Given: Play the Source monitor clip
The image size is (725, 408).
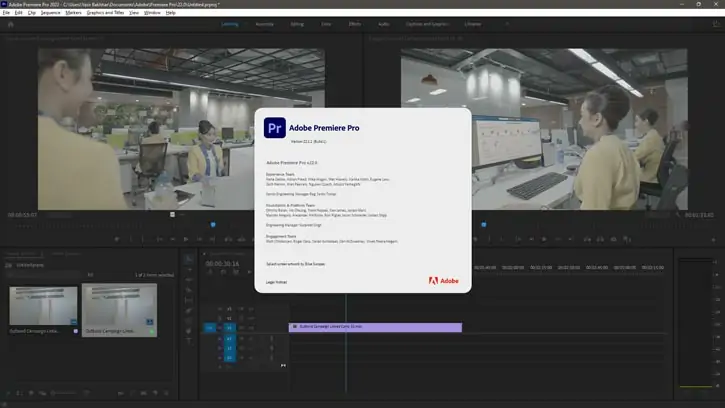Looking at the screenshot, I should click(x=186, y=239).
